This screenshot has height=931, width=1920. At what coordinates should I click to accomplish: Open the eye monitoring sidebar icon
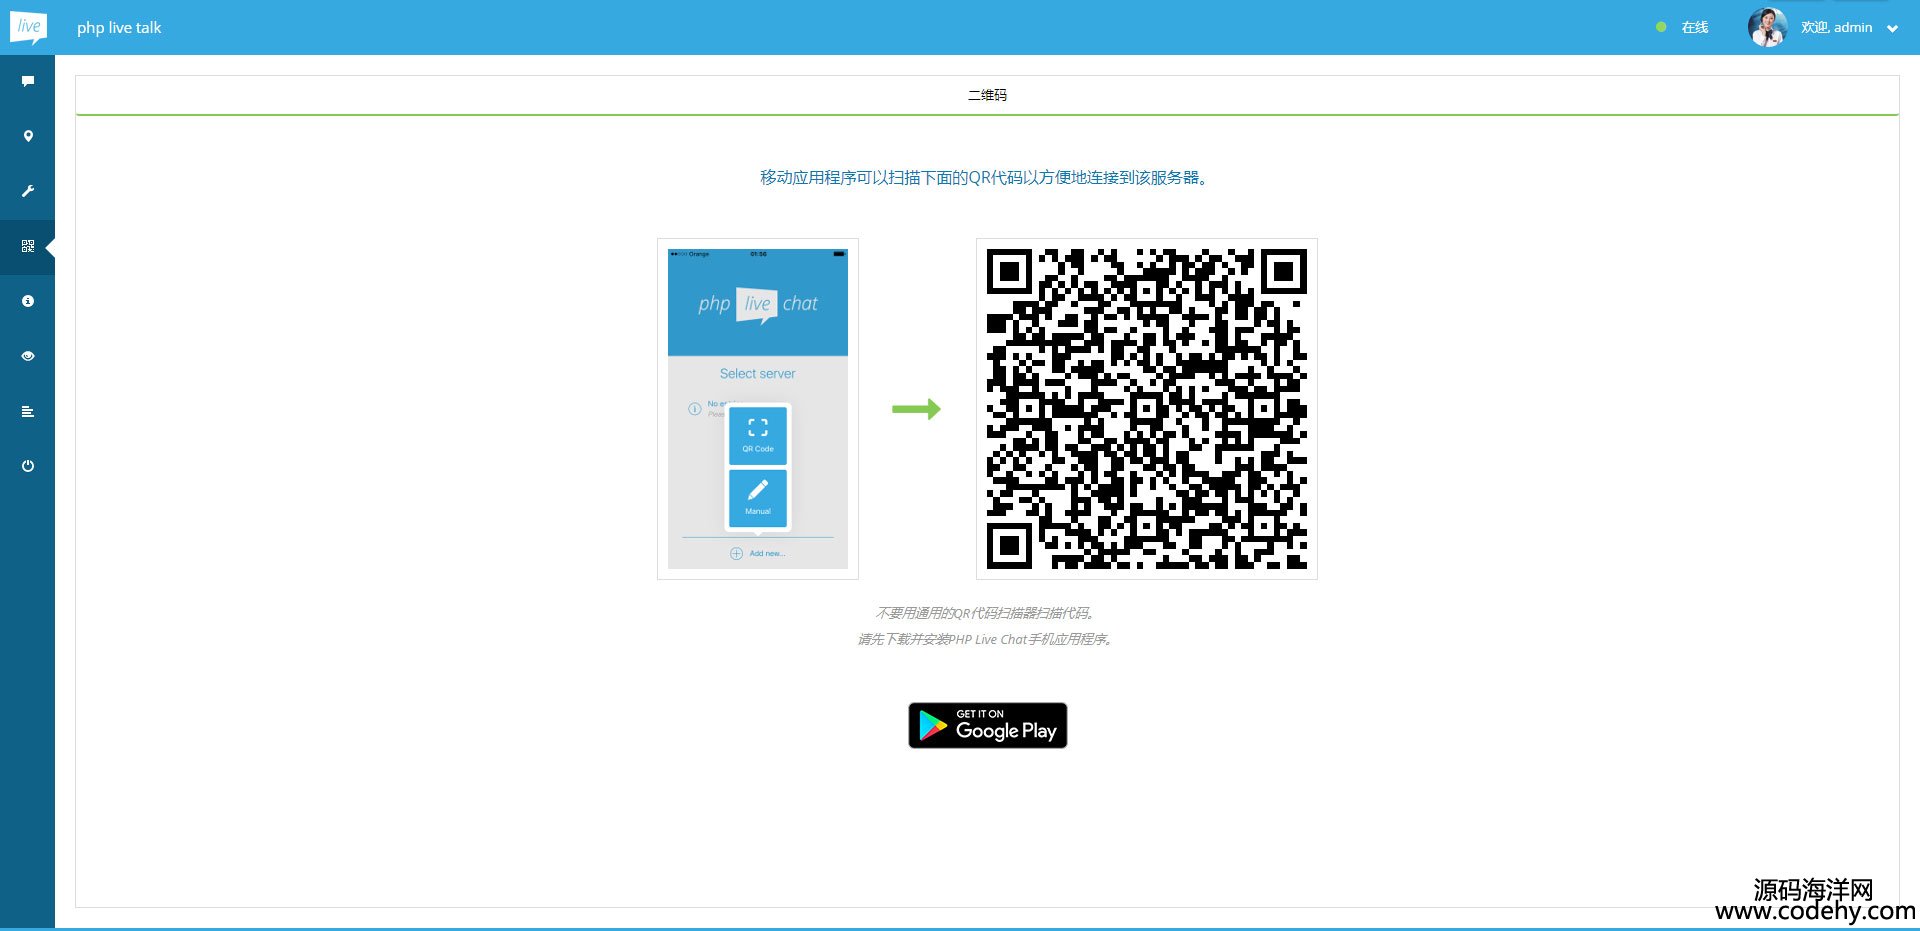tap(28, 356)
